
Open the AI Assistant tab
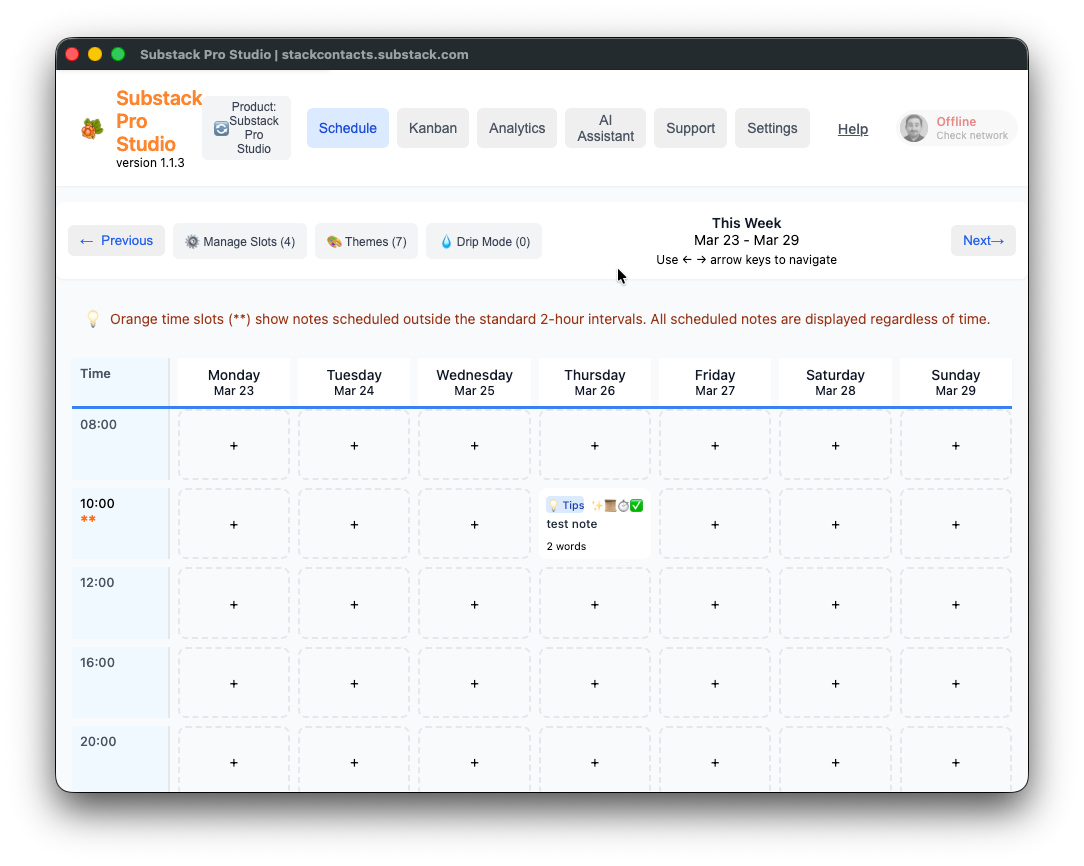coord(606,128)
